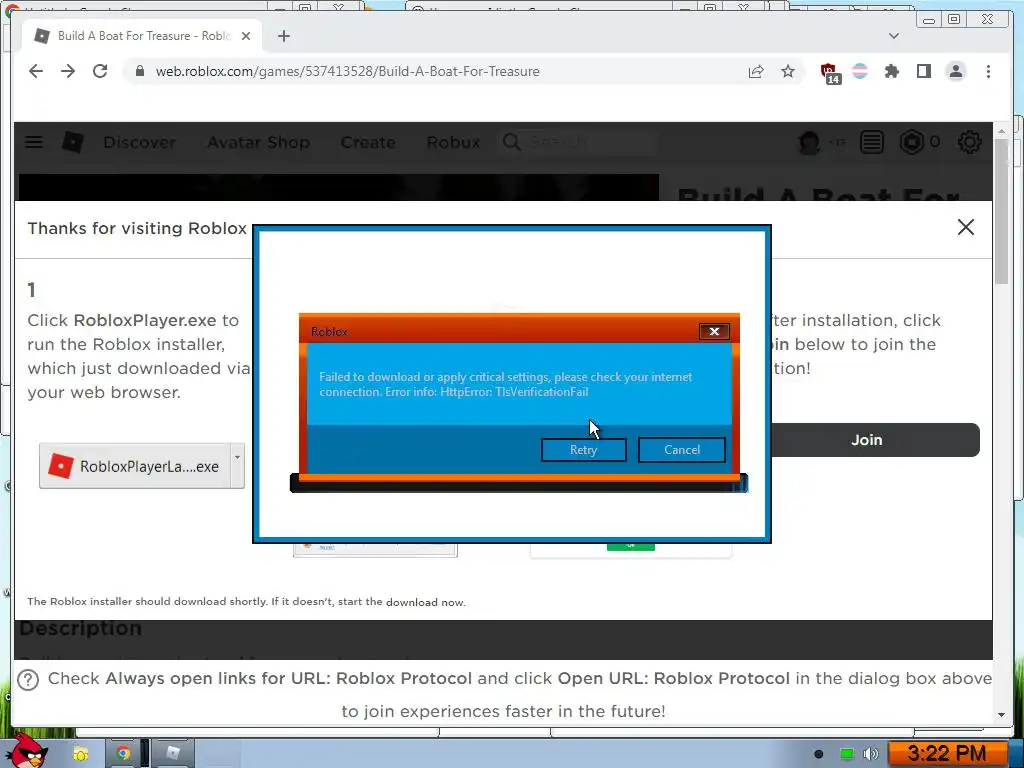Open the Roblox hamburger navigation menu
This screenshot has width=1024, height=768.
pos(34,142)
